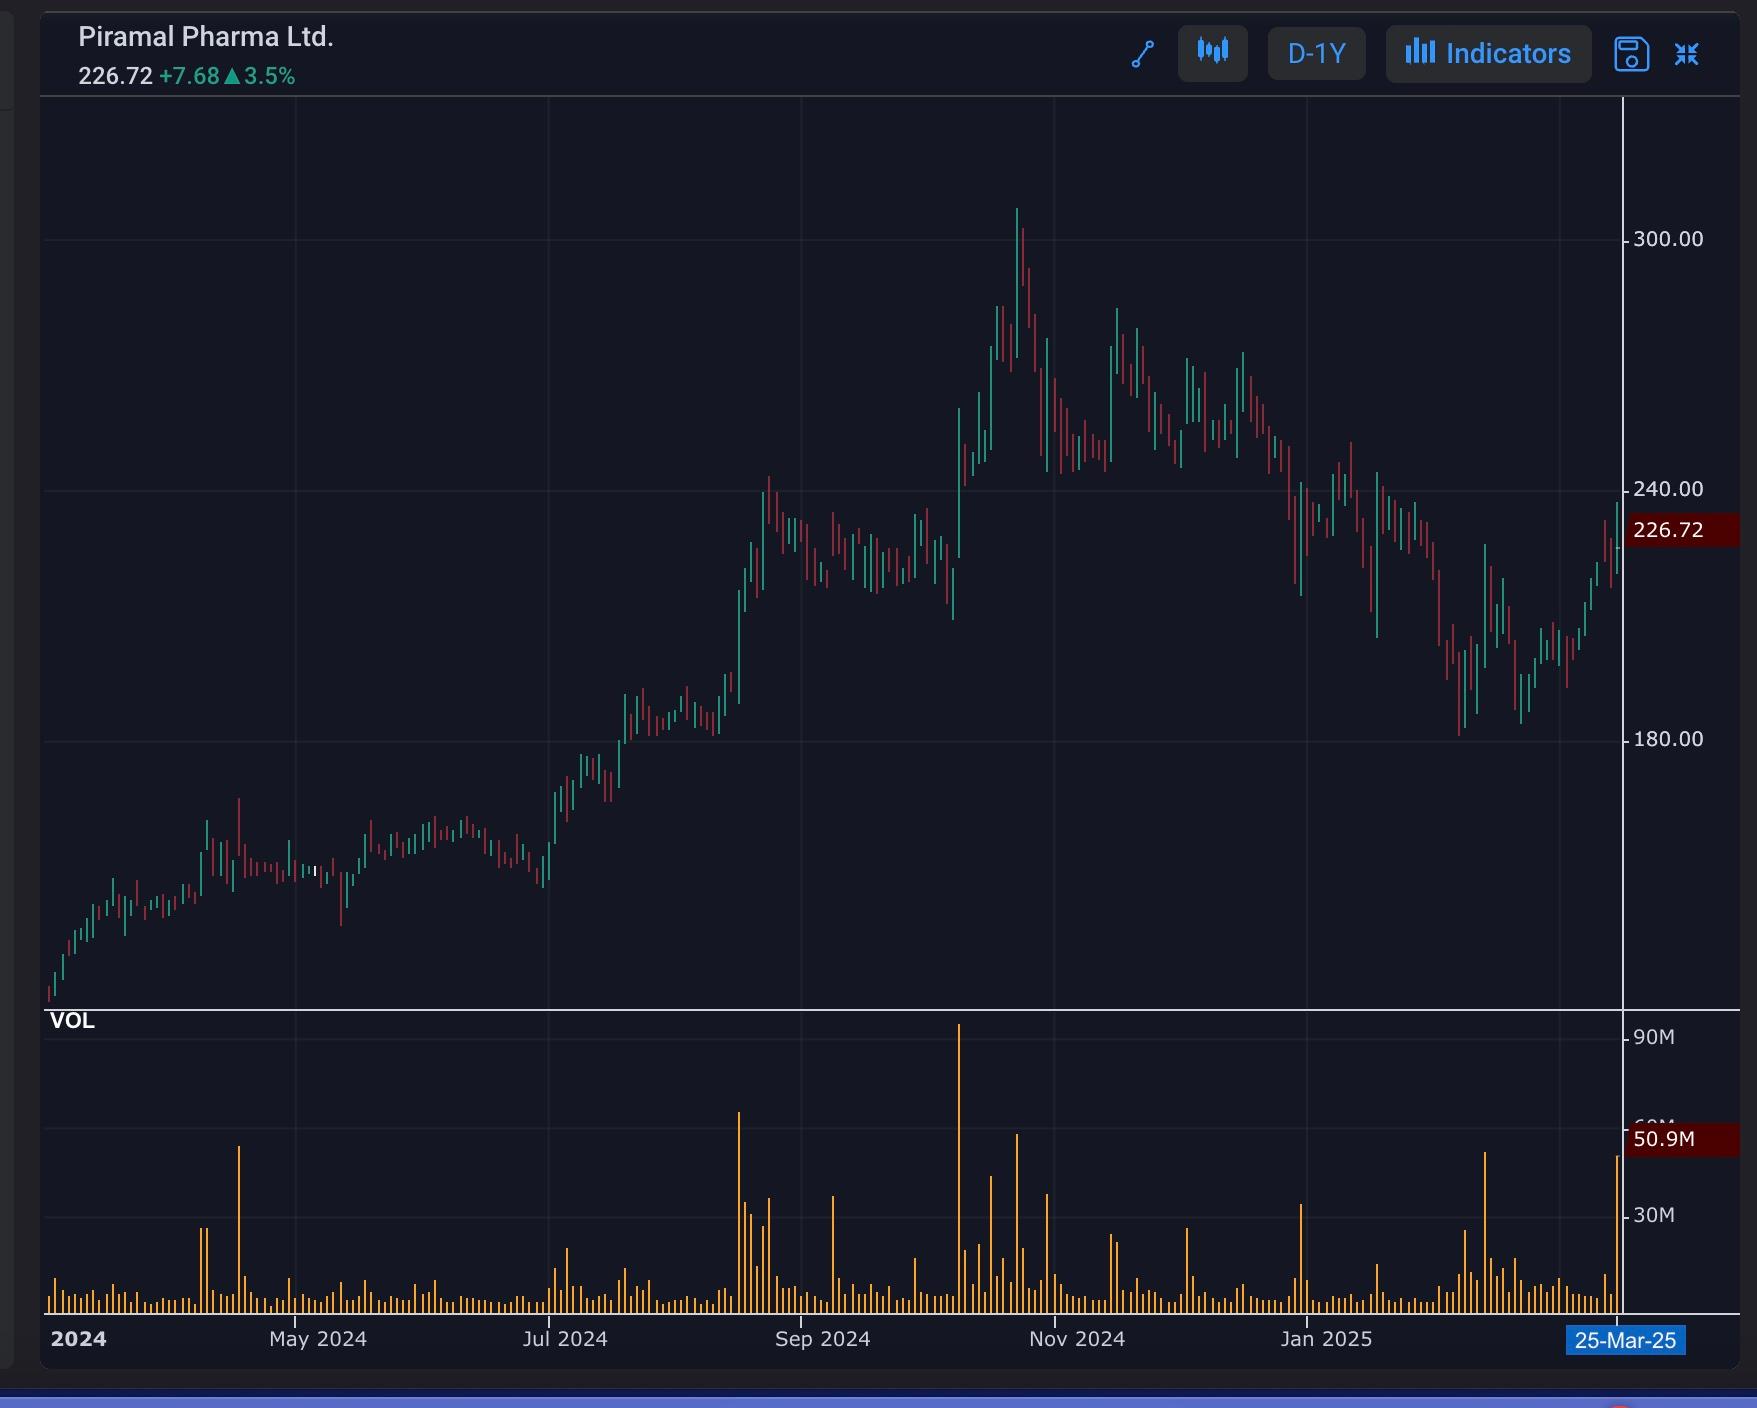The height and width of the screenshot is (1408, 1757).
Task: Click the Sep 2024 time axis label
Action: click(x=822, y=1339)
